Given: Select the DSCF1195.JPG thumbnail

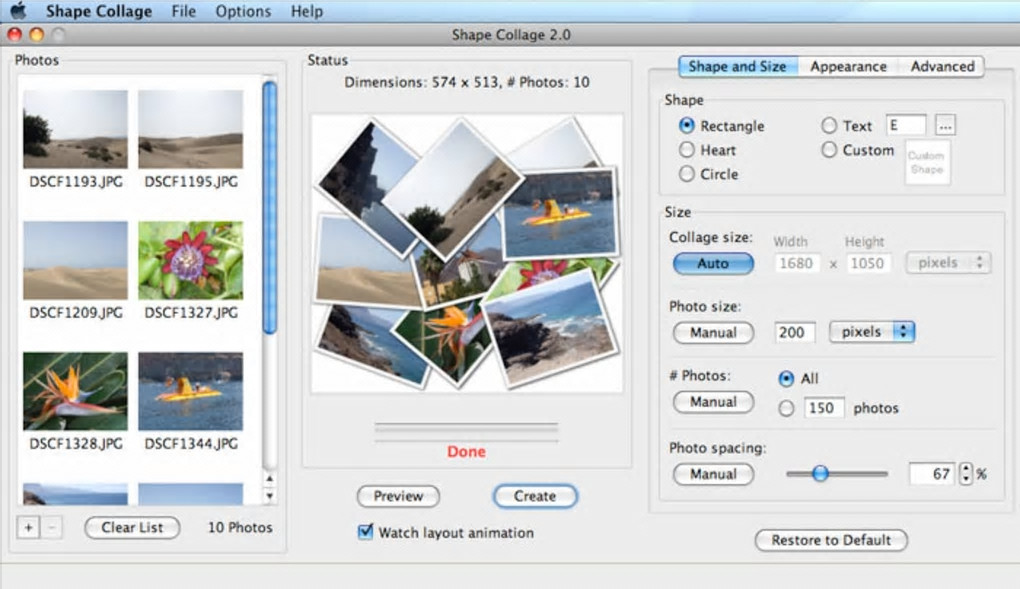Looking at the screenshot, I should click(191, 129).
